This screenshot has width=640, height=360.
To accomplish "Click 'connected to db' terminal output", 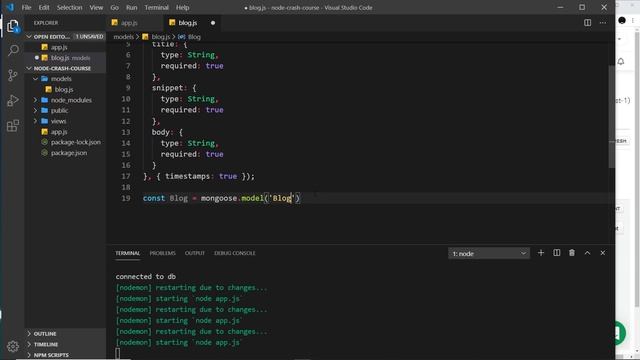I will [146, 276].
